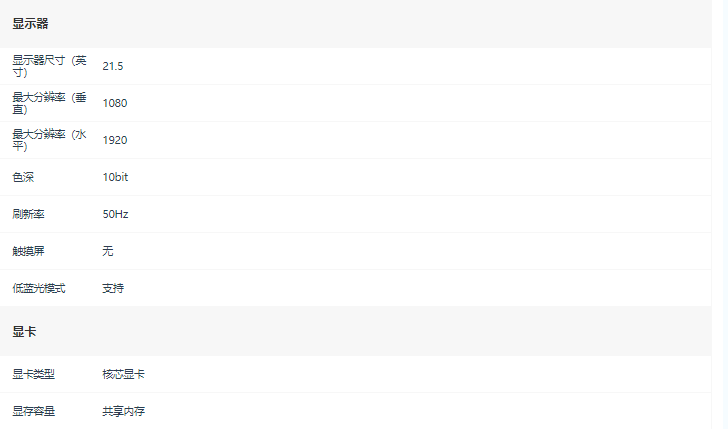Click the 显卡 section header
The height and width of the screenshot is (429, 728).
24,332
